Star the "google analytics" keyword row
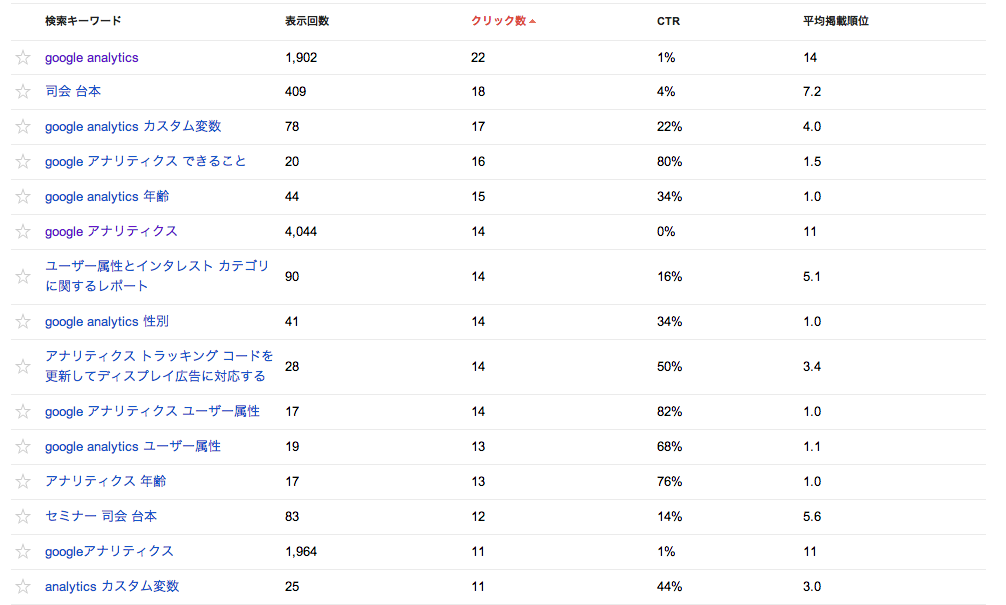 pyautogui.click(x=23, y=58)
